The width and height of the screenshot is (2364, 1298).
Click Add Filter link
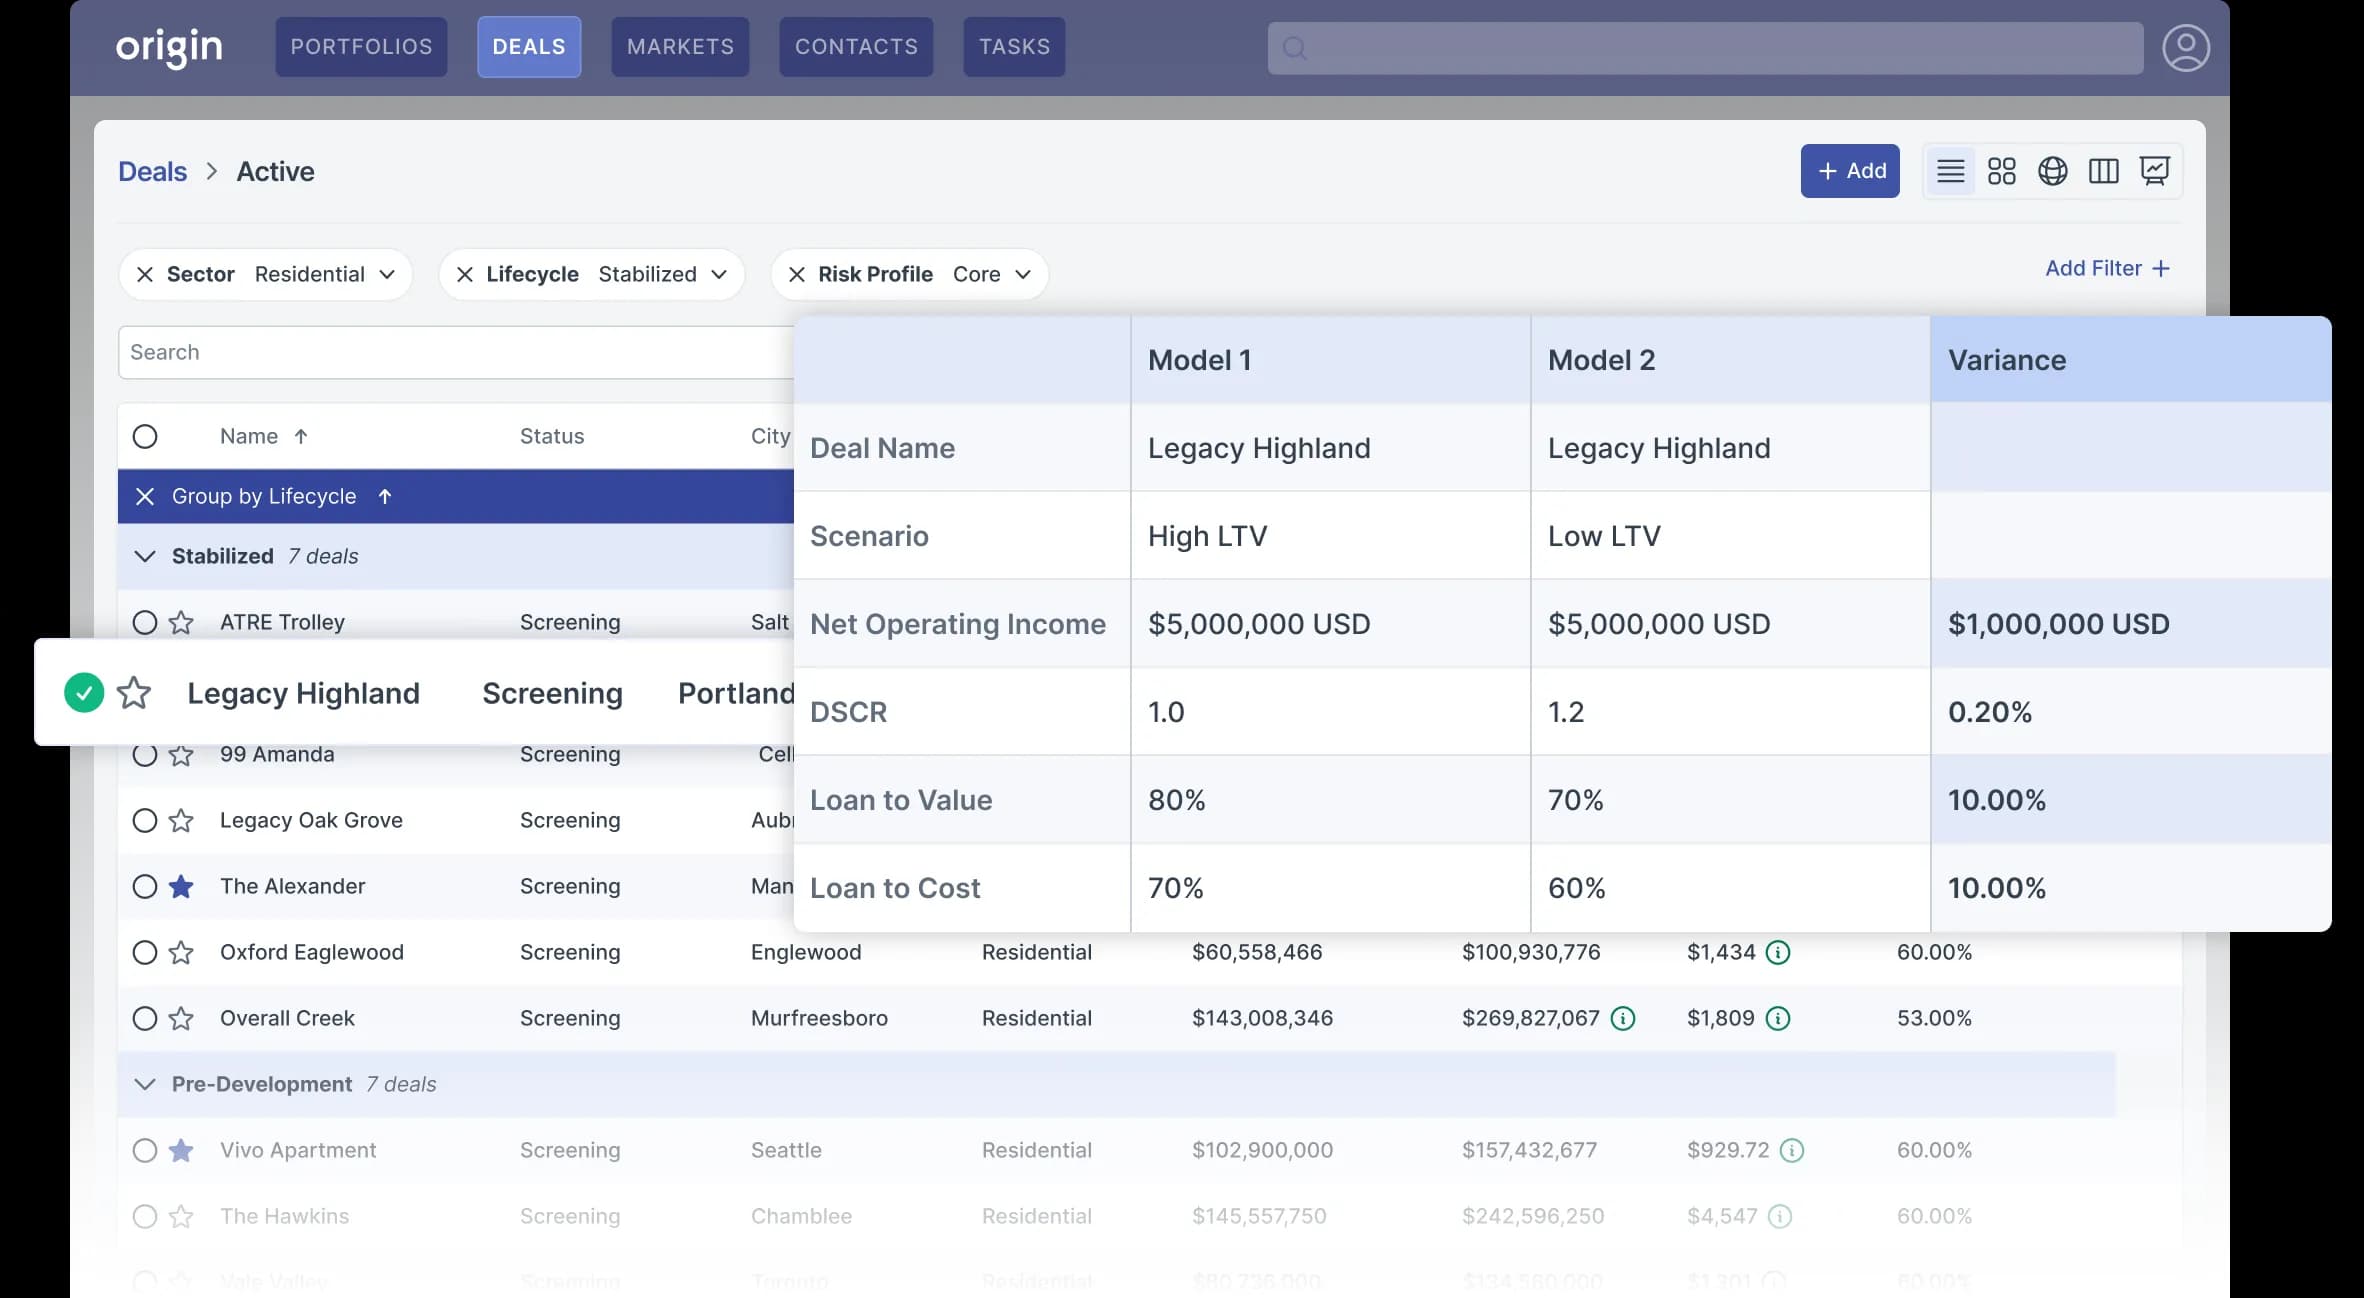point(2107,268)
